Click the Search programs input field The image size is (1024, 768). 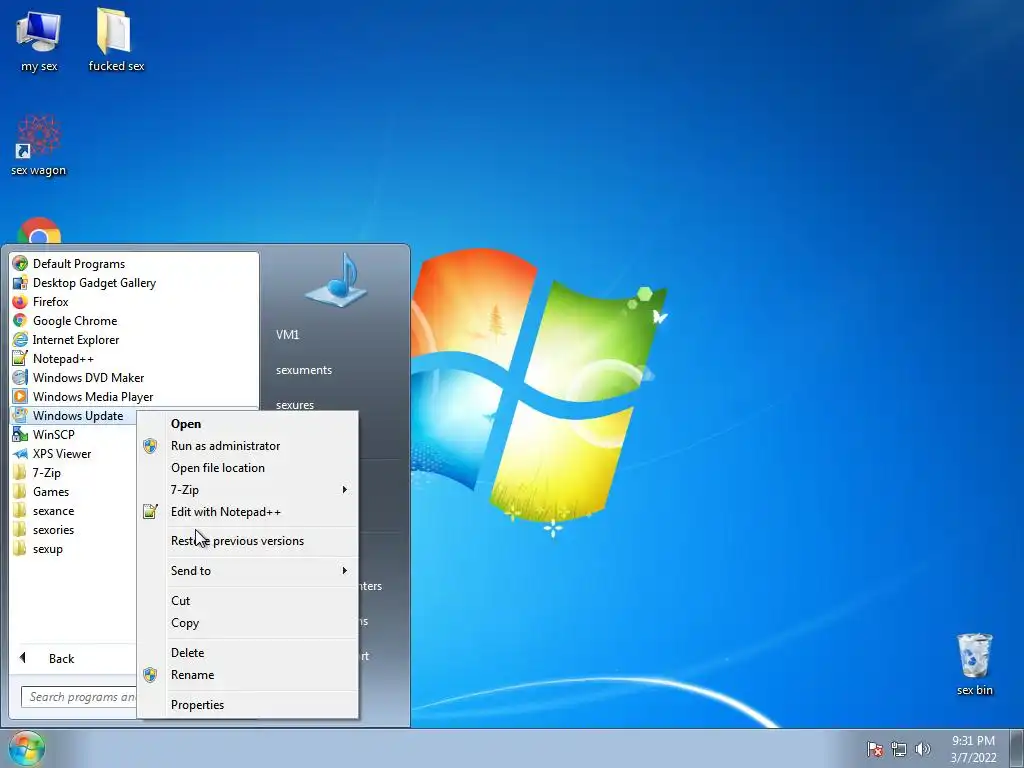point(79,697)
